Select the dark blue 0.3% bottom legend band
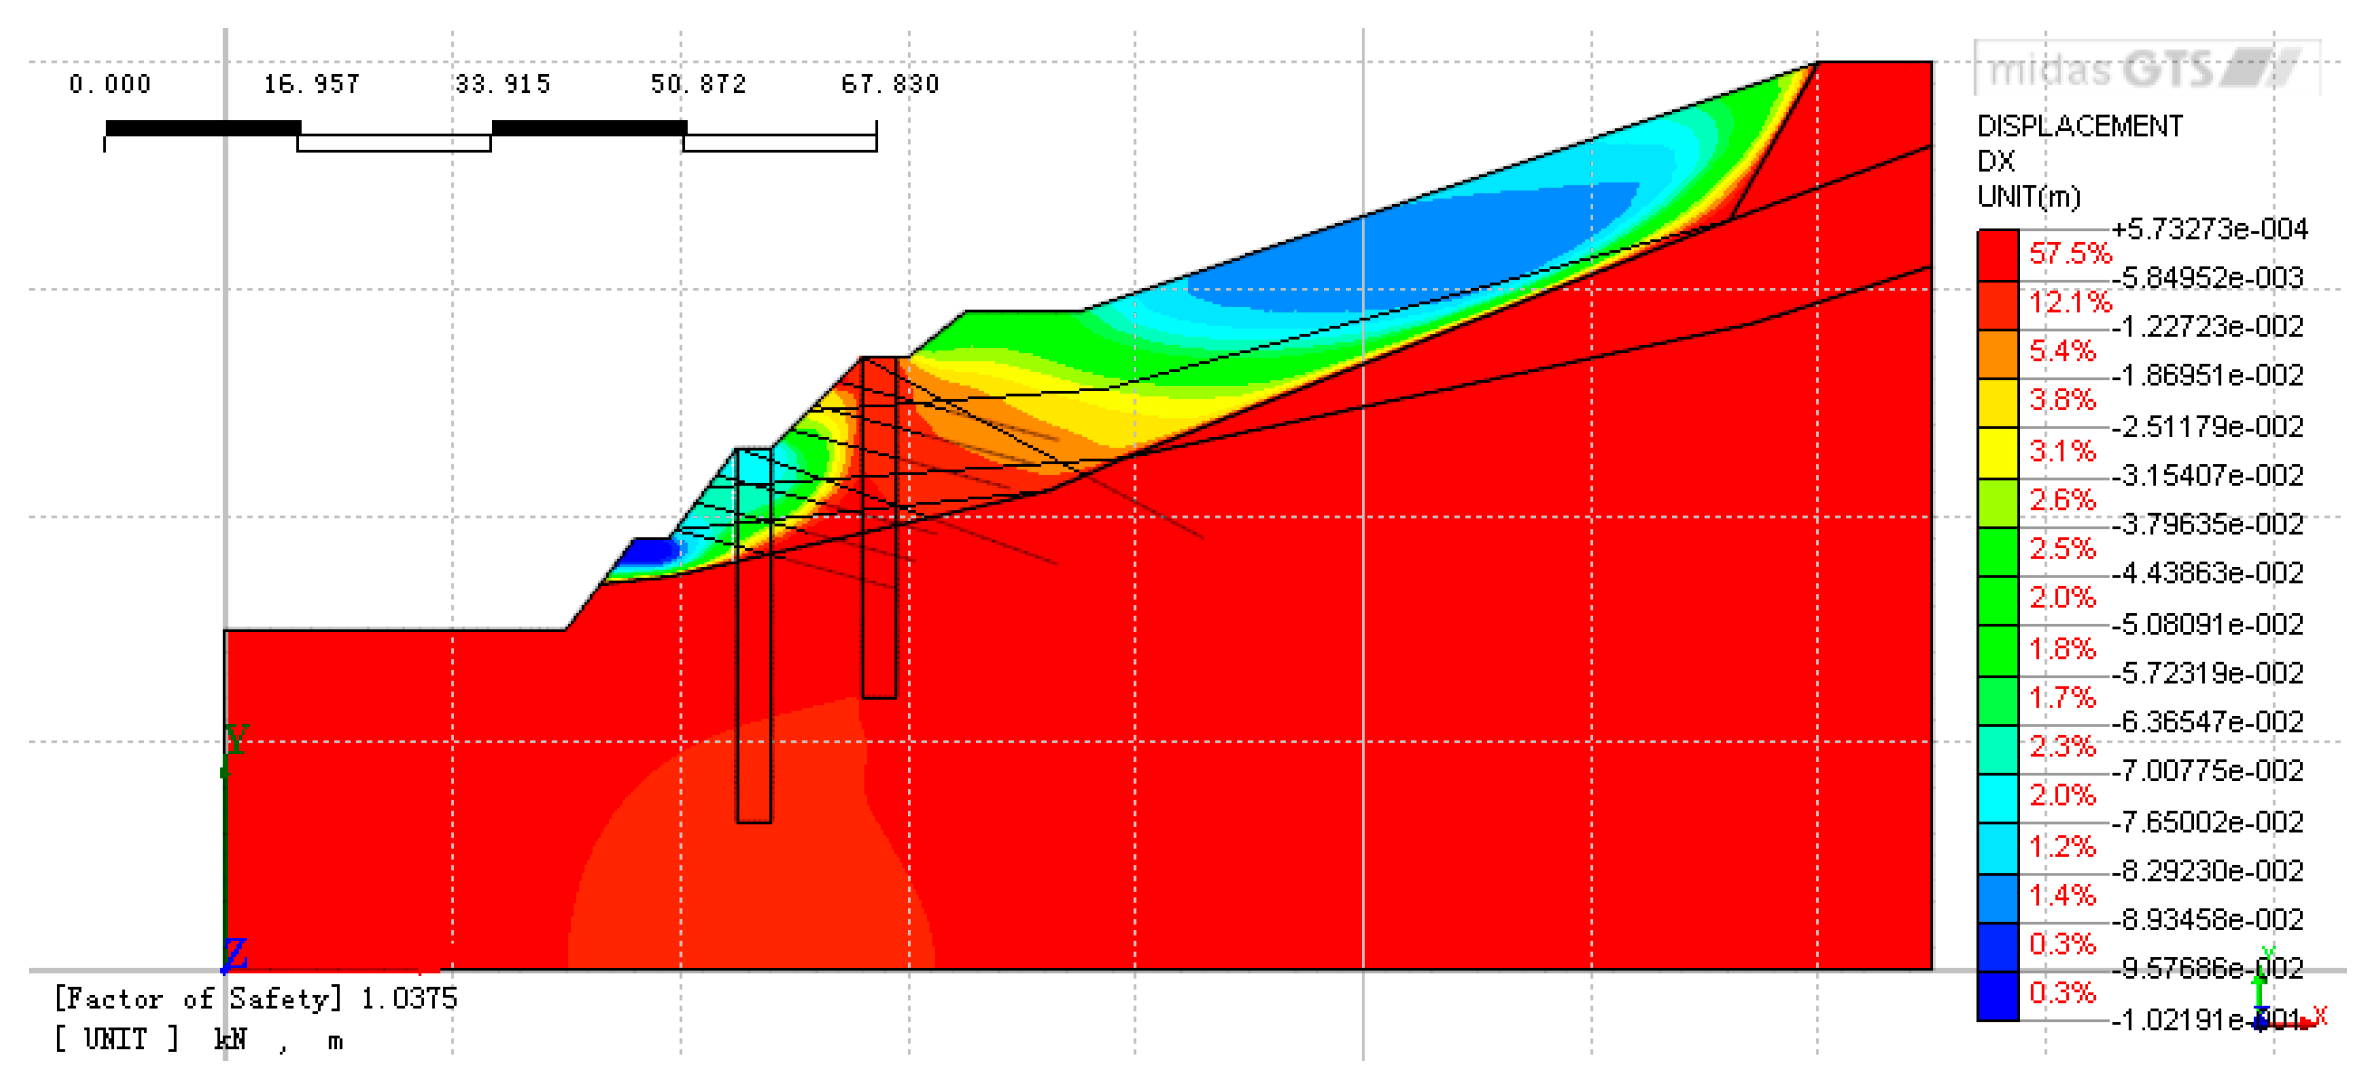The width and height of the screenshot is (2365, 1080). point(1997,996)
